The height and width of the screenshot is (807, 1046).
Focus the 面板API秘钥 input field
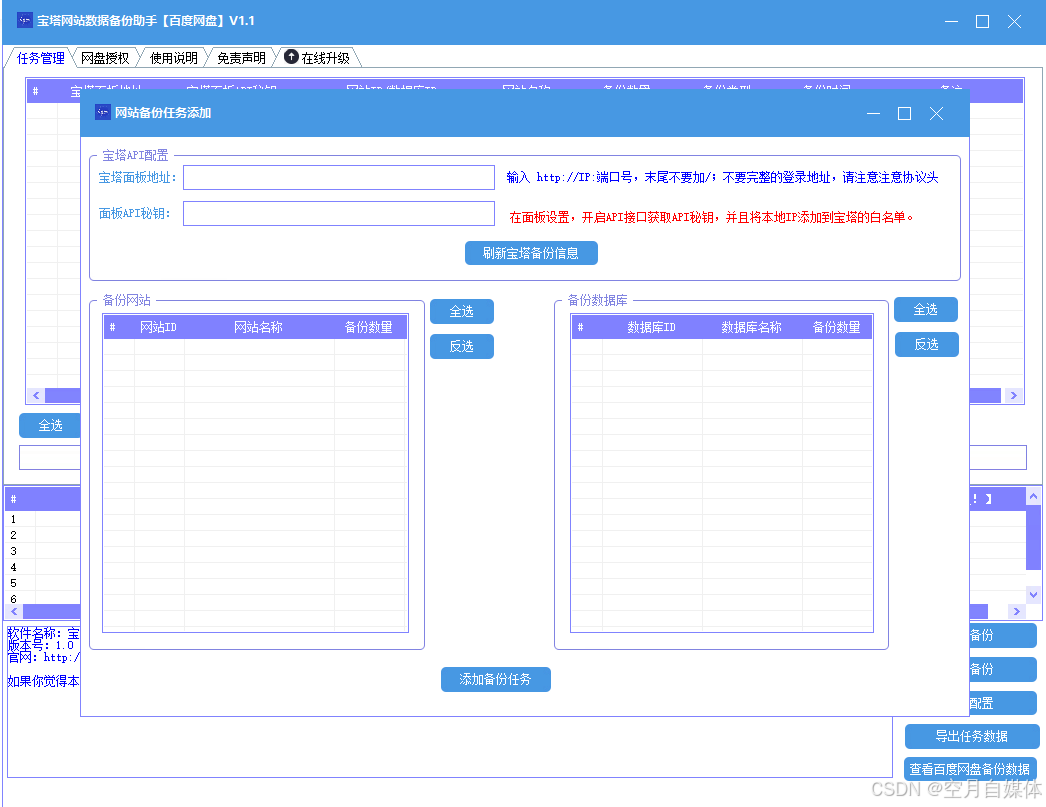click(x=339, y=213)
